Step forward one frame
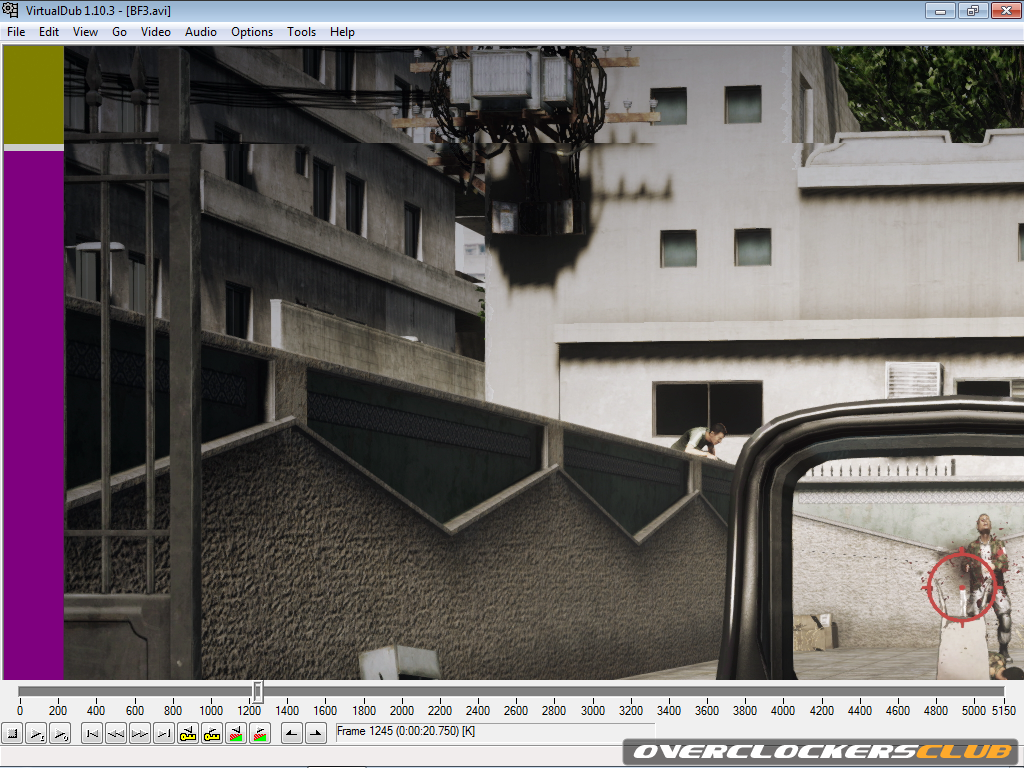 (140, 734)
